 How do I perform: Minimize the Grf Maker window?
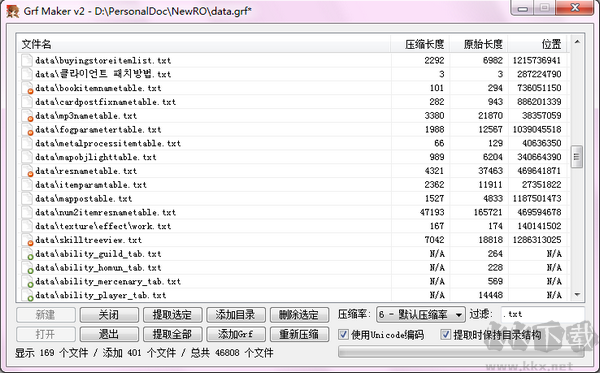point(522,8)
